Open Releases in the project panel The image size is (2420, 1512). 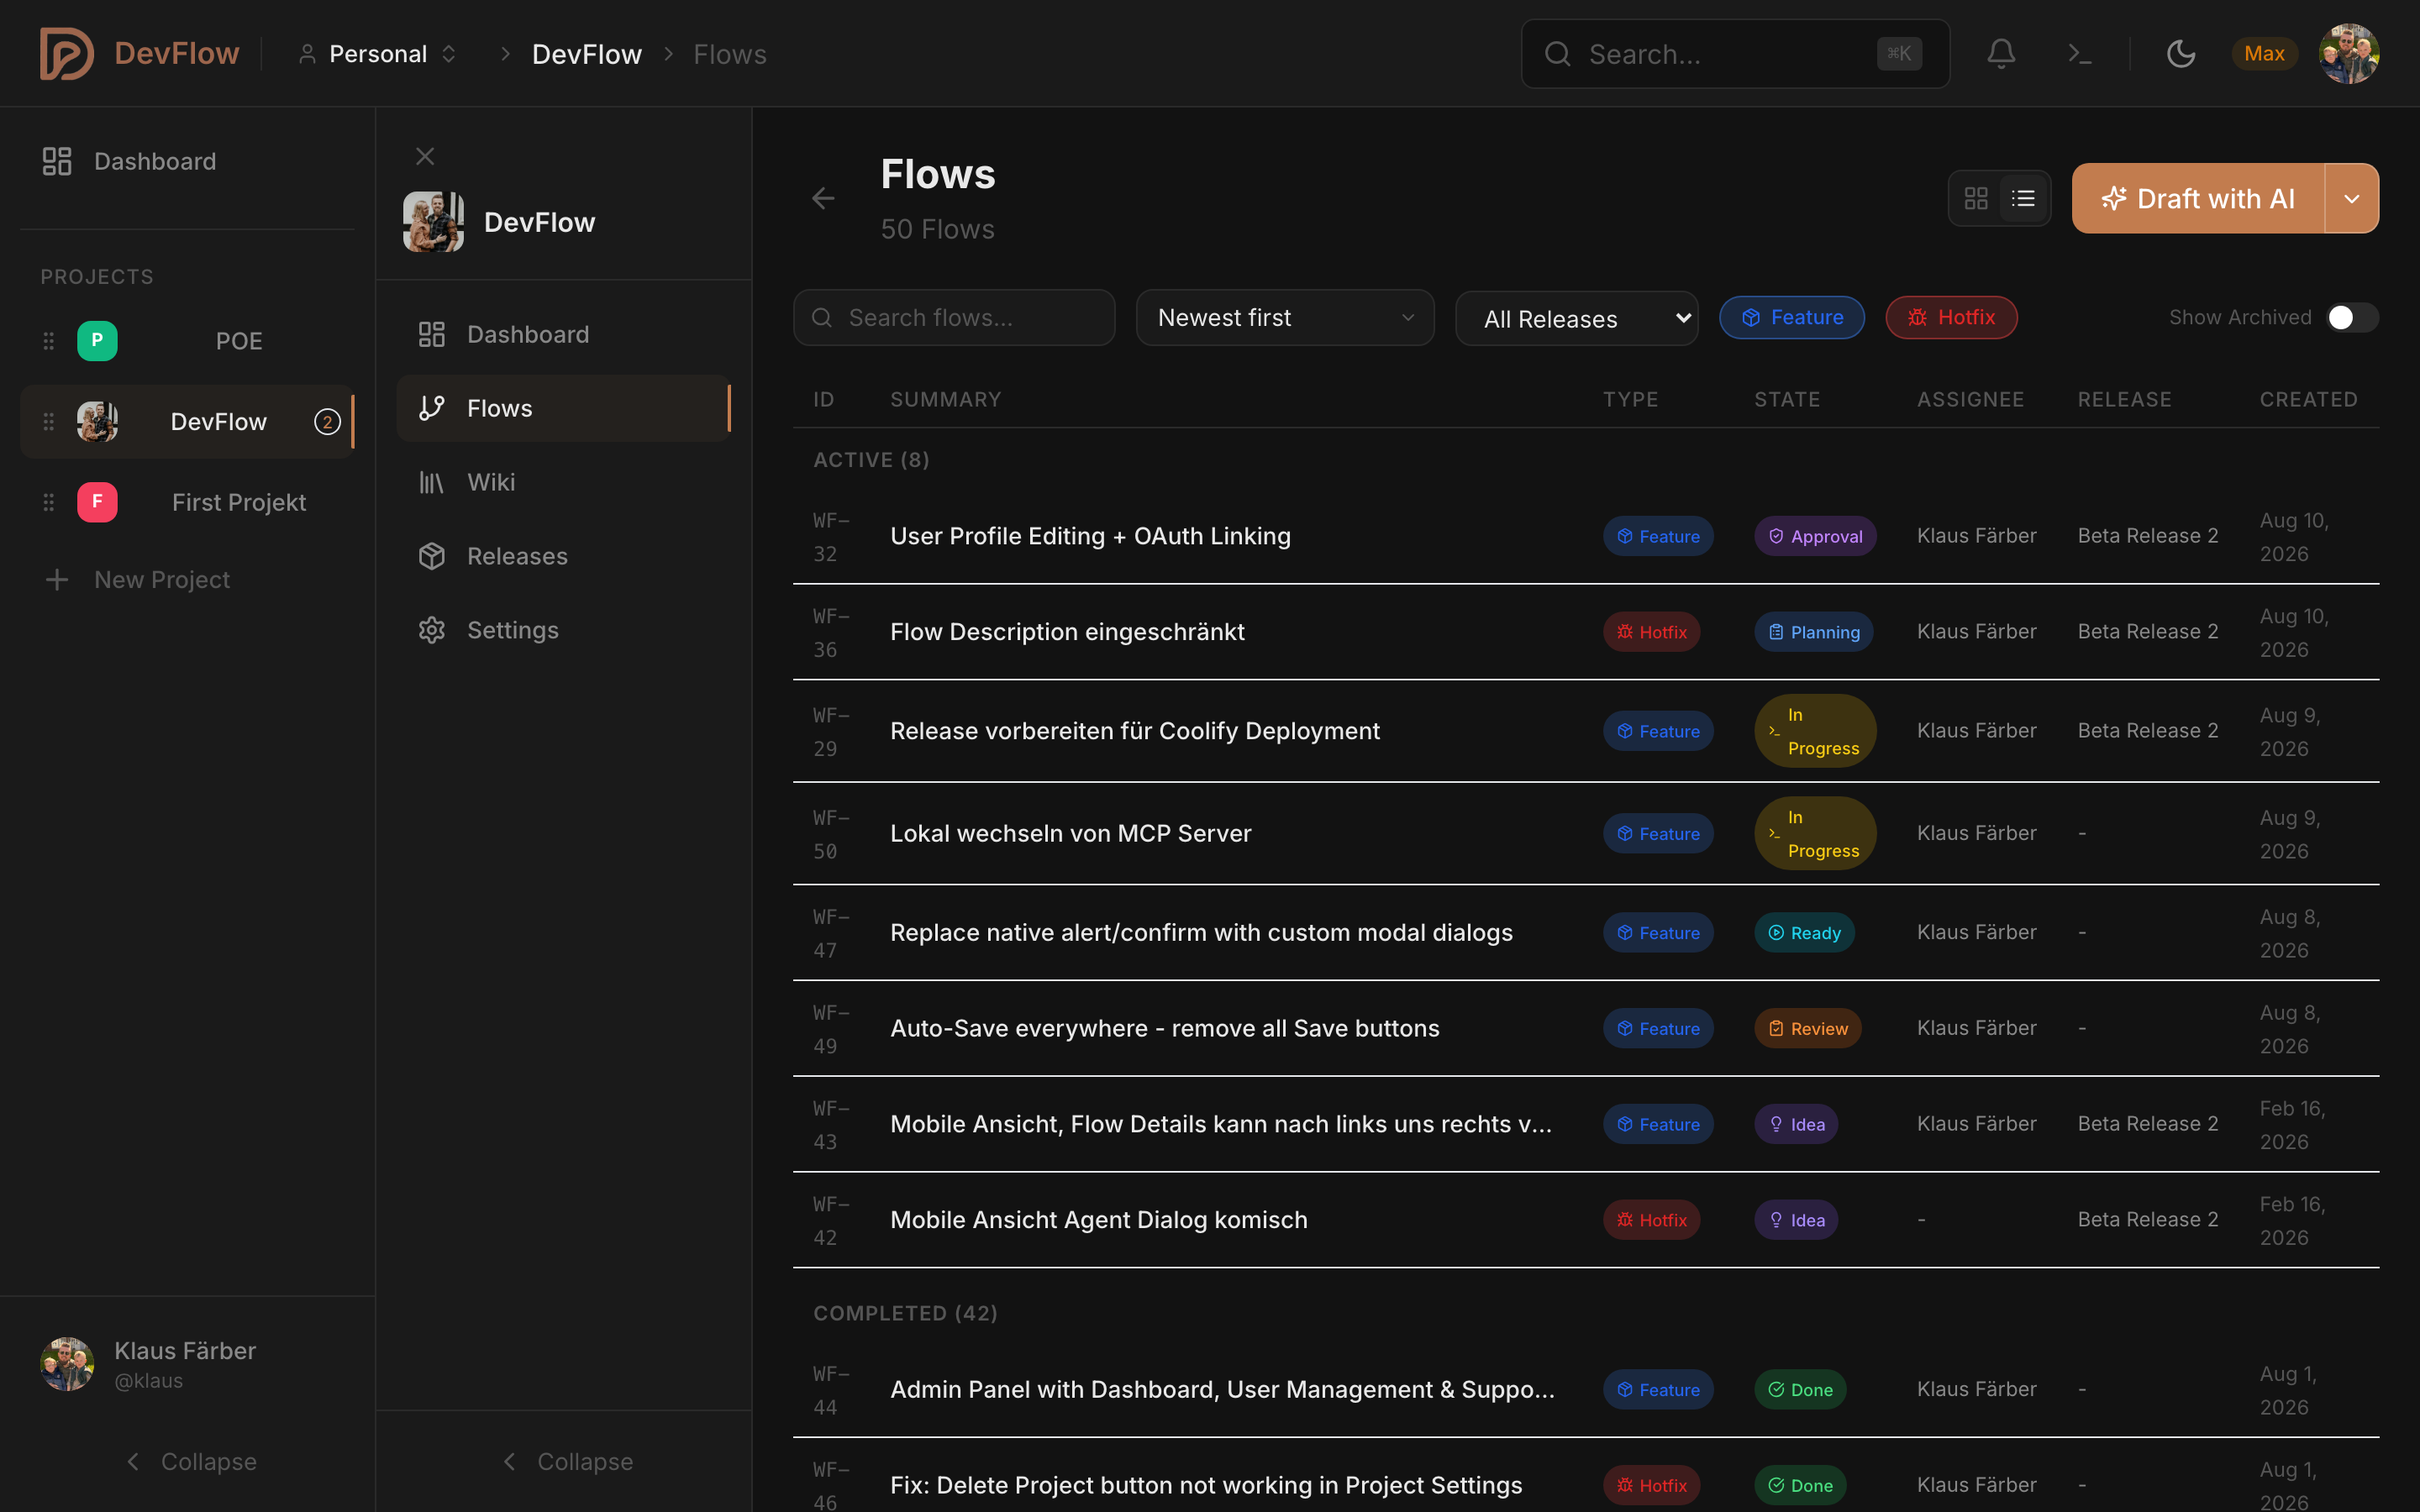pos(564,556)
